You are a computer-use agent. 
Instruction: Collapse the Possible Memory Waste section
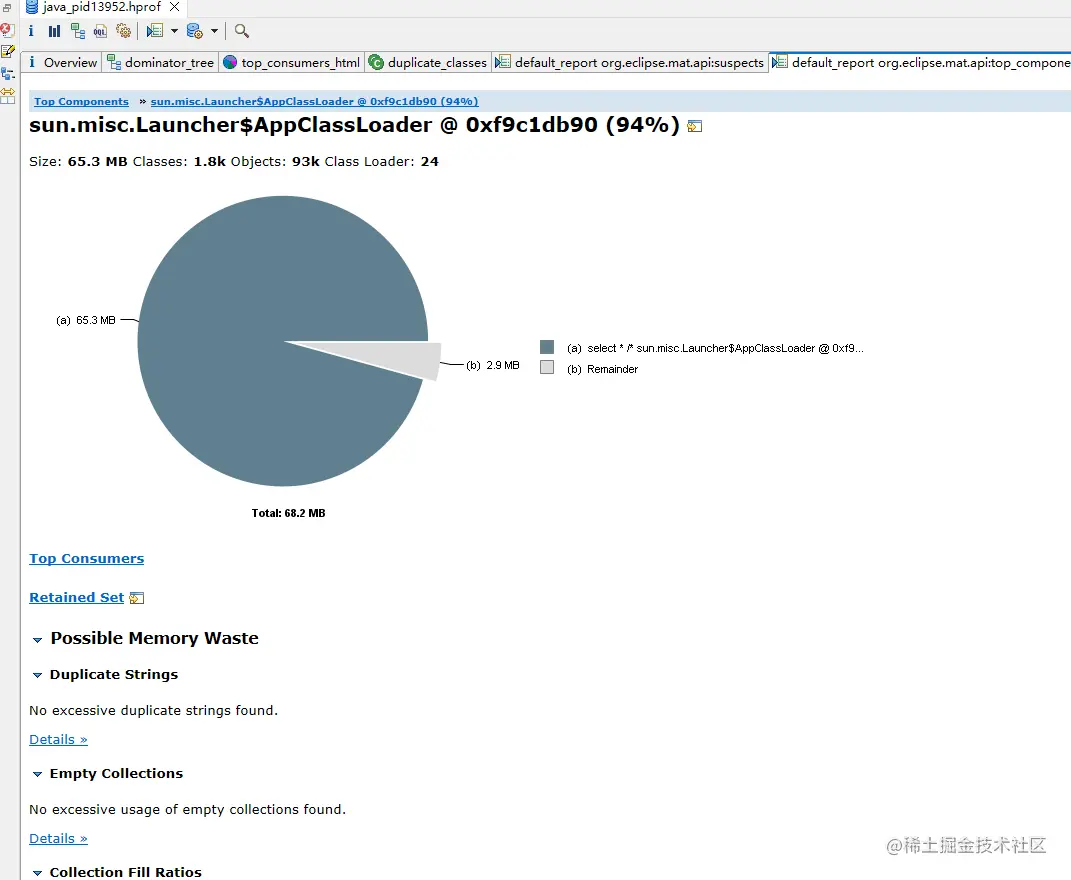pyautogui.click(x=37, y=640)
